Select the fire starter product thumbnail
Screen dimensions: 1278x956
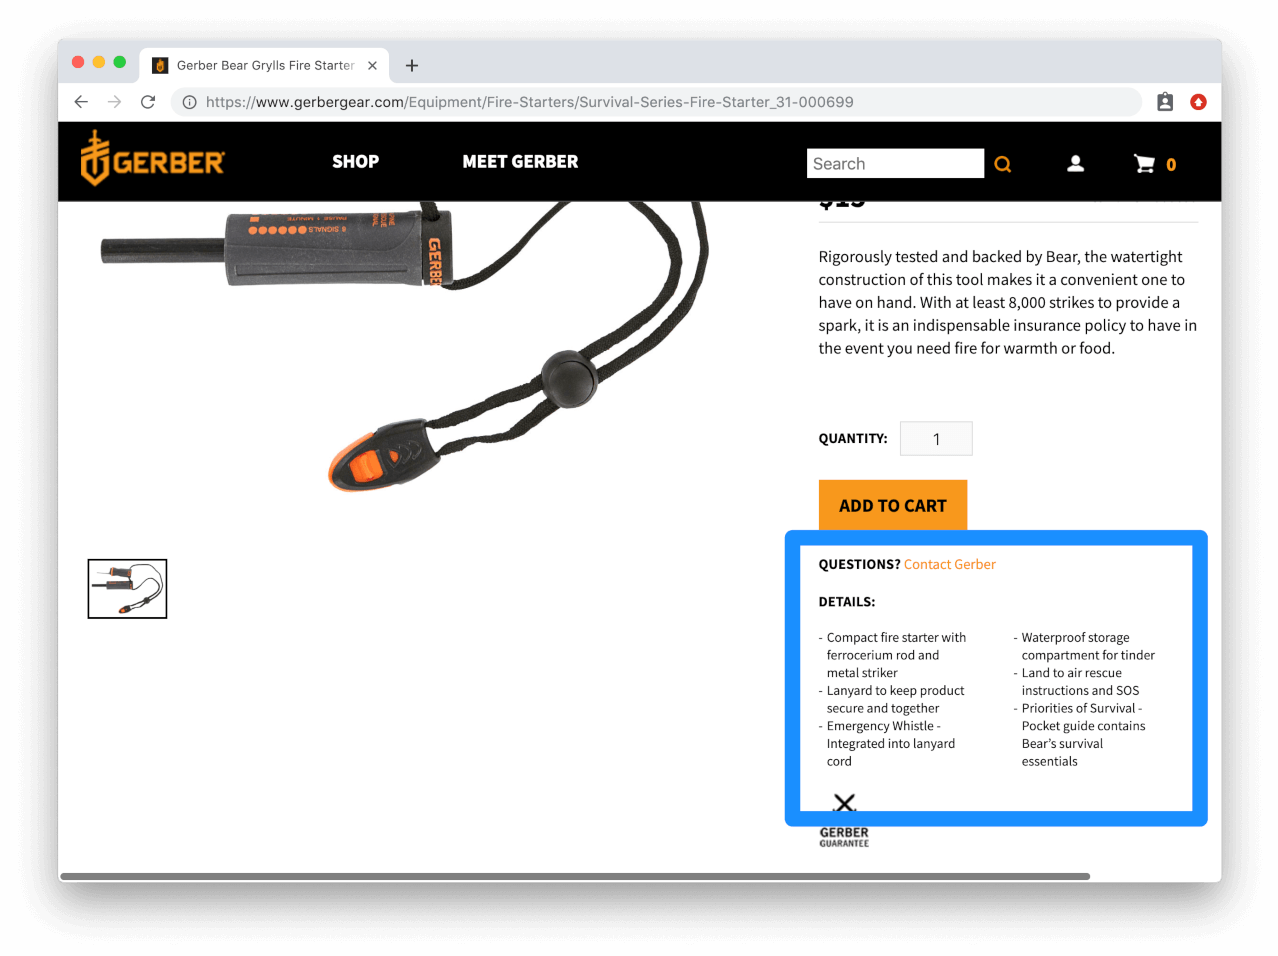pyautogui.click(x=127, y=589)
